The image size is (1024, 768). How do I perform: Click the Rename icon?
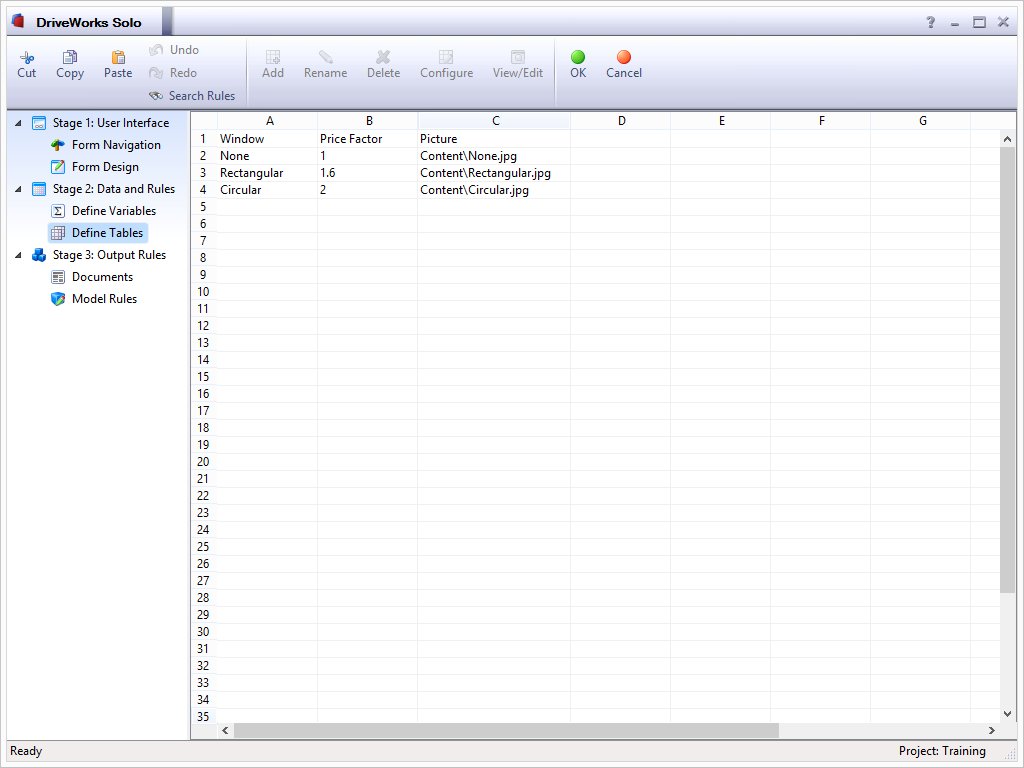325,57
